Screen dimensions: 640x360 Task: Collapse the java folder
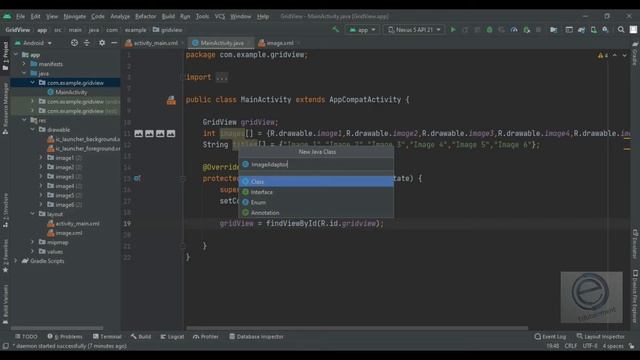click(x=24, y=73)
